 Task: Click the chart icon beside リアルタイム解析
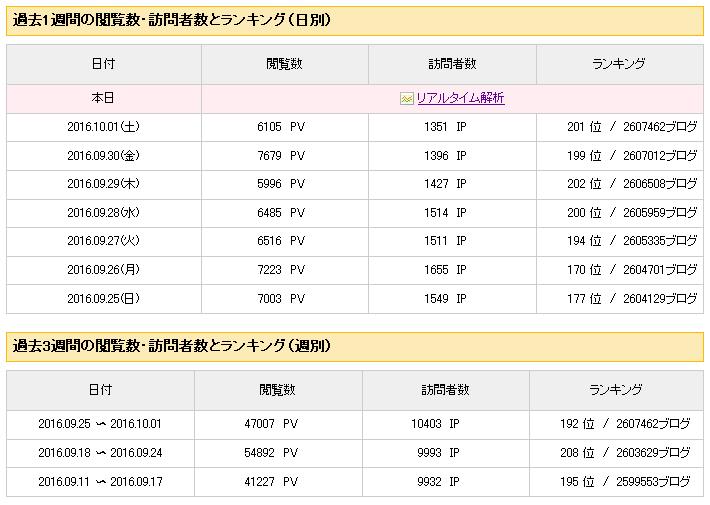(x=407, y=98)
